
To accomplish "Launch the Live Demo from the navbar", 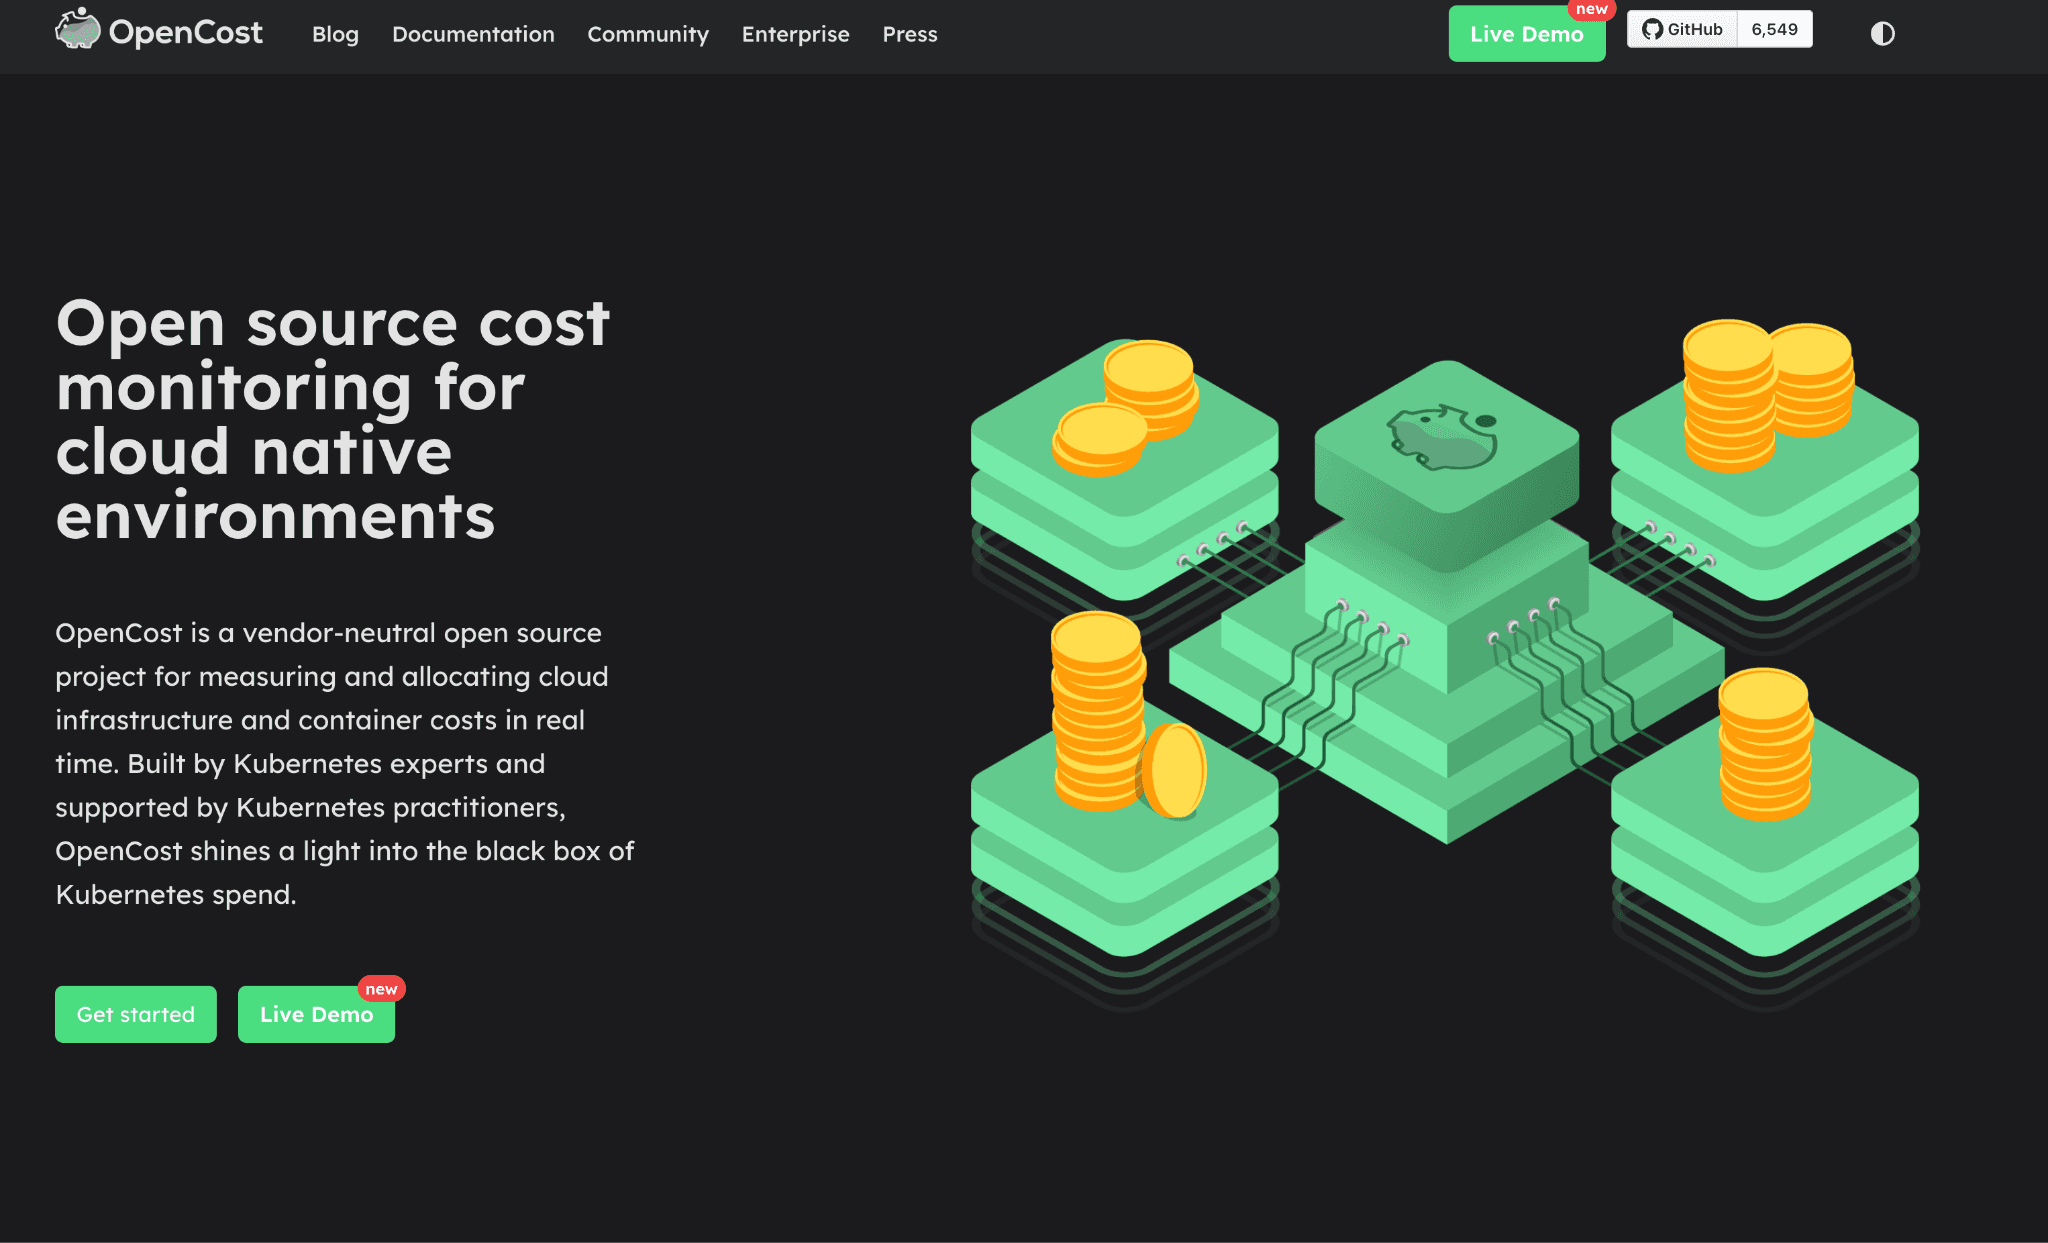I will 1526,34.
